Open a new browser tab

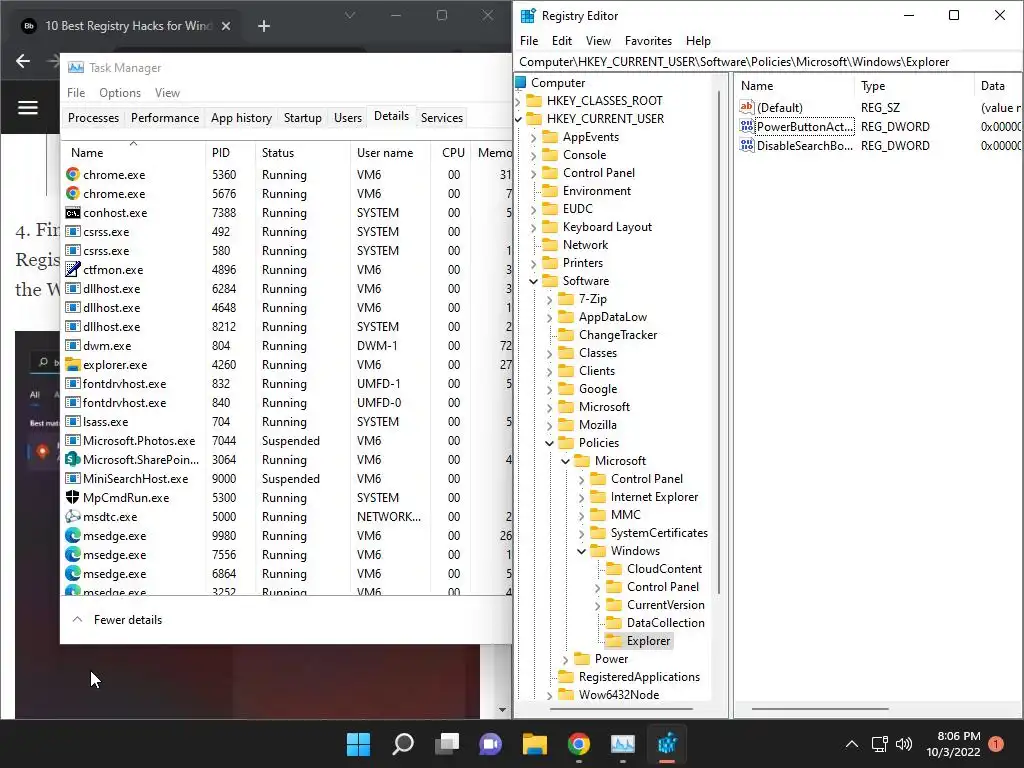264,26
